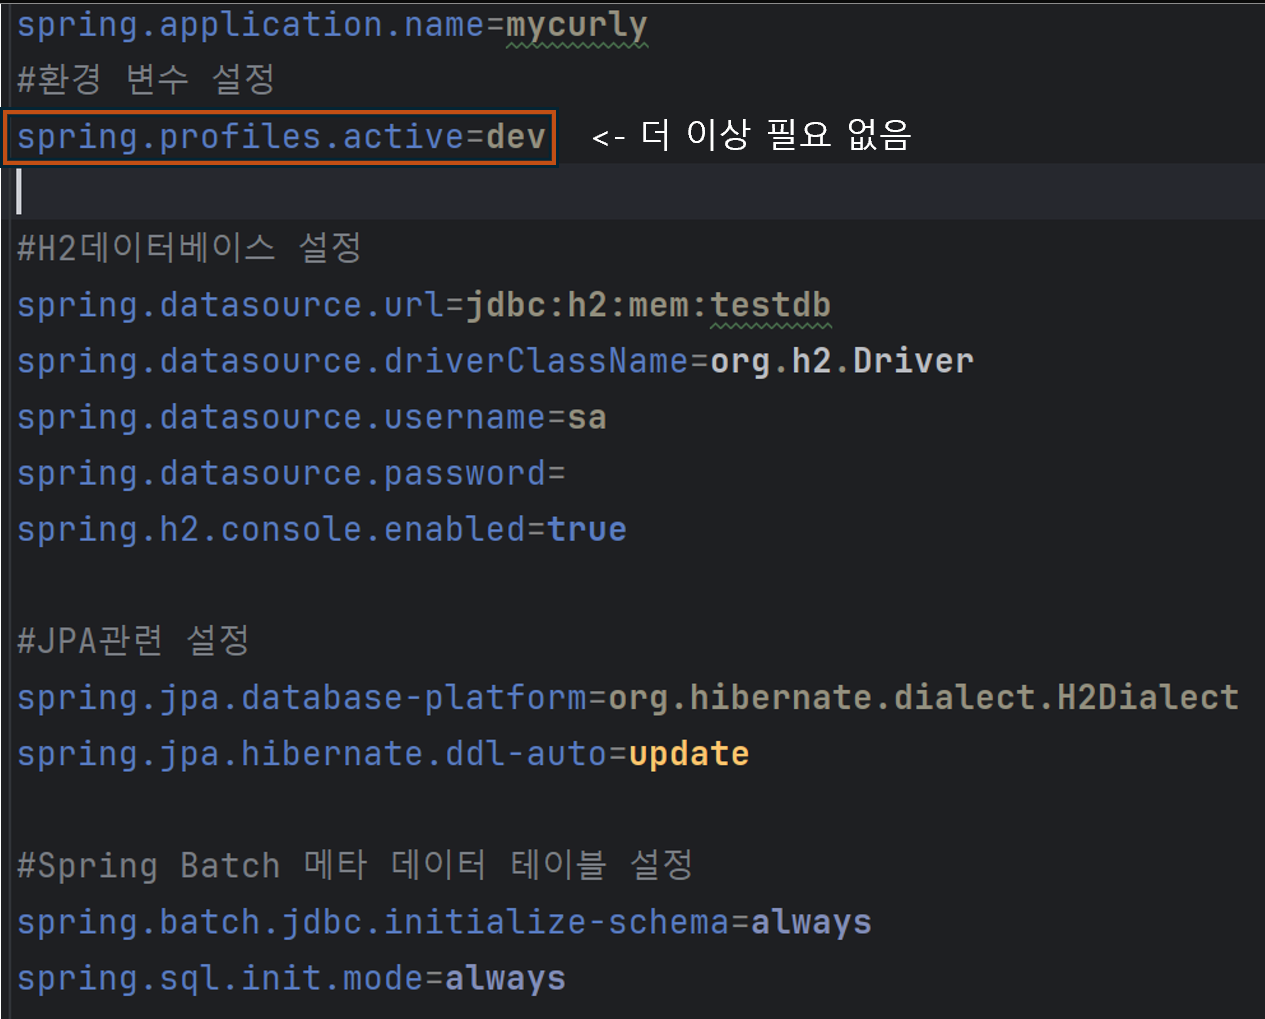This screenshot has height=1019, width=1265.
Task: Select the 'dev' profile value
Action: [x=516, y=137]
